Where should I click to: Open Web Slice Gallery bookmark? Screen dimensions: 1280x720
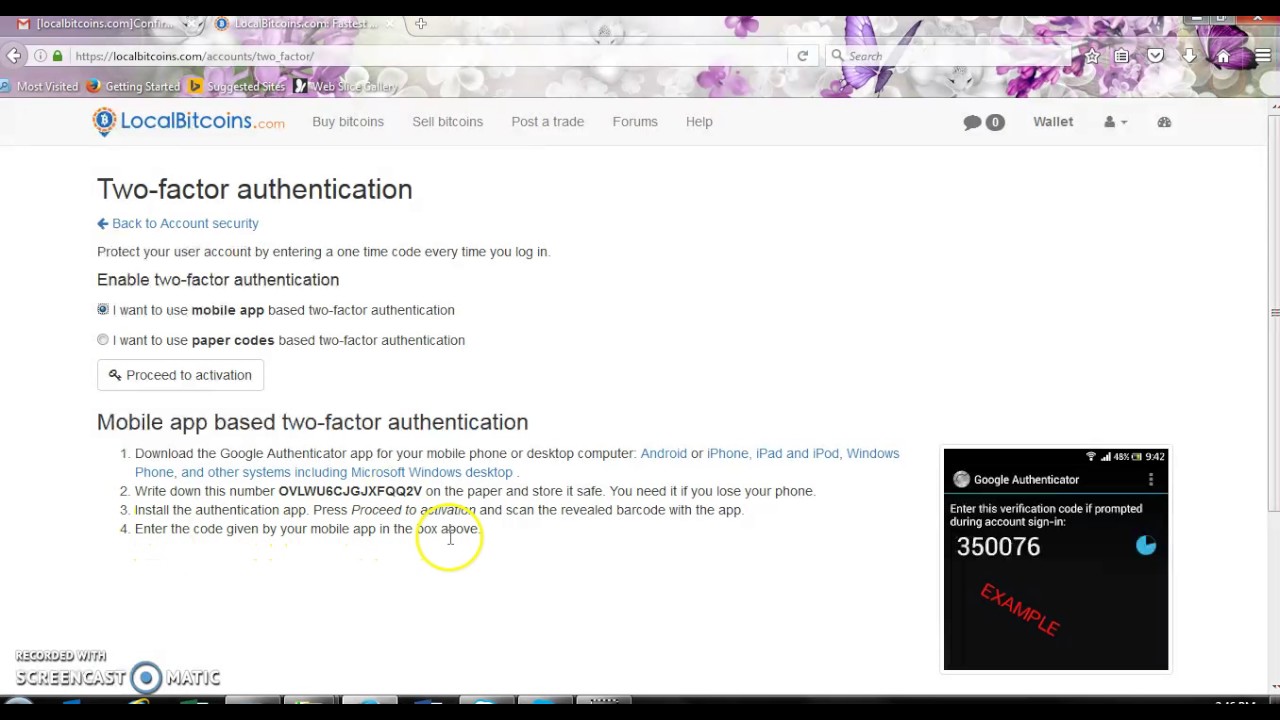tap(346, 86)
